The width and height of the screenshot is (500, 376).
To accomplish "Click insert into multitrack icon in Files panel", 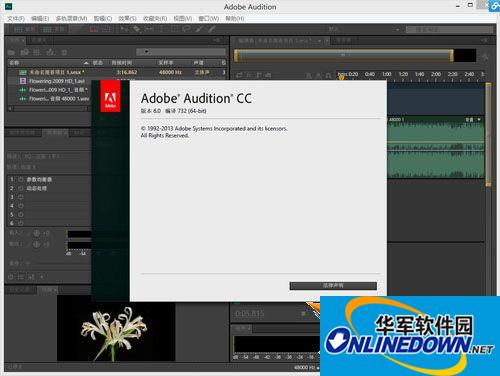I will [50, 52].
